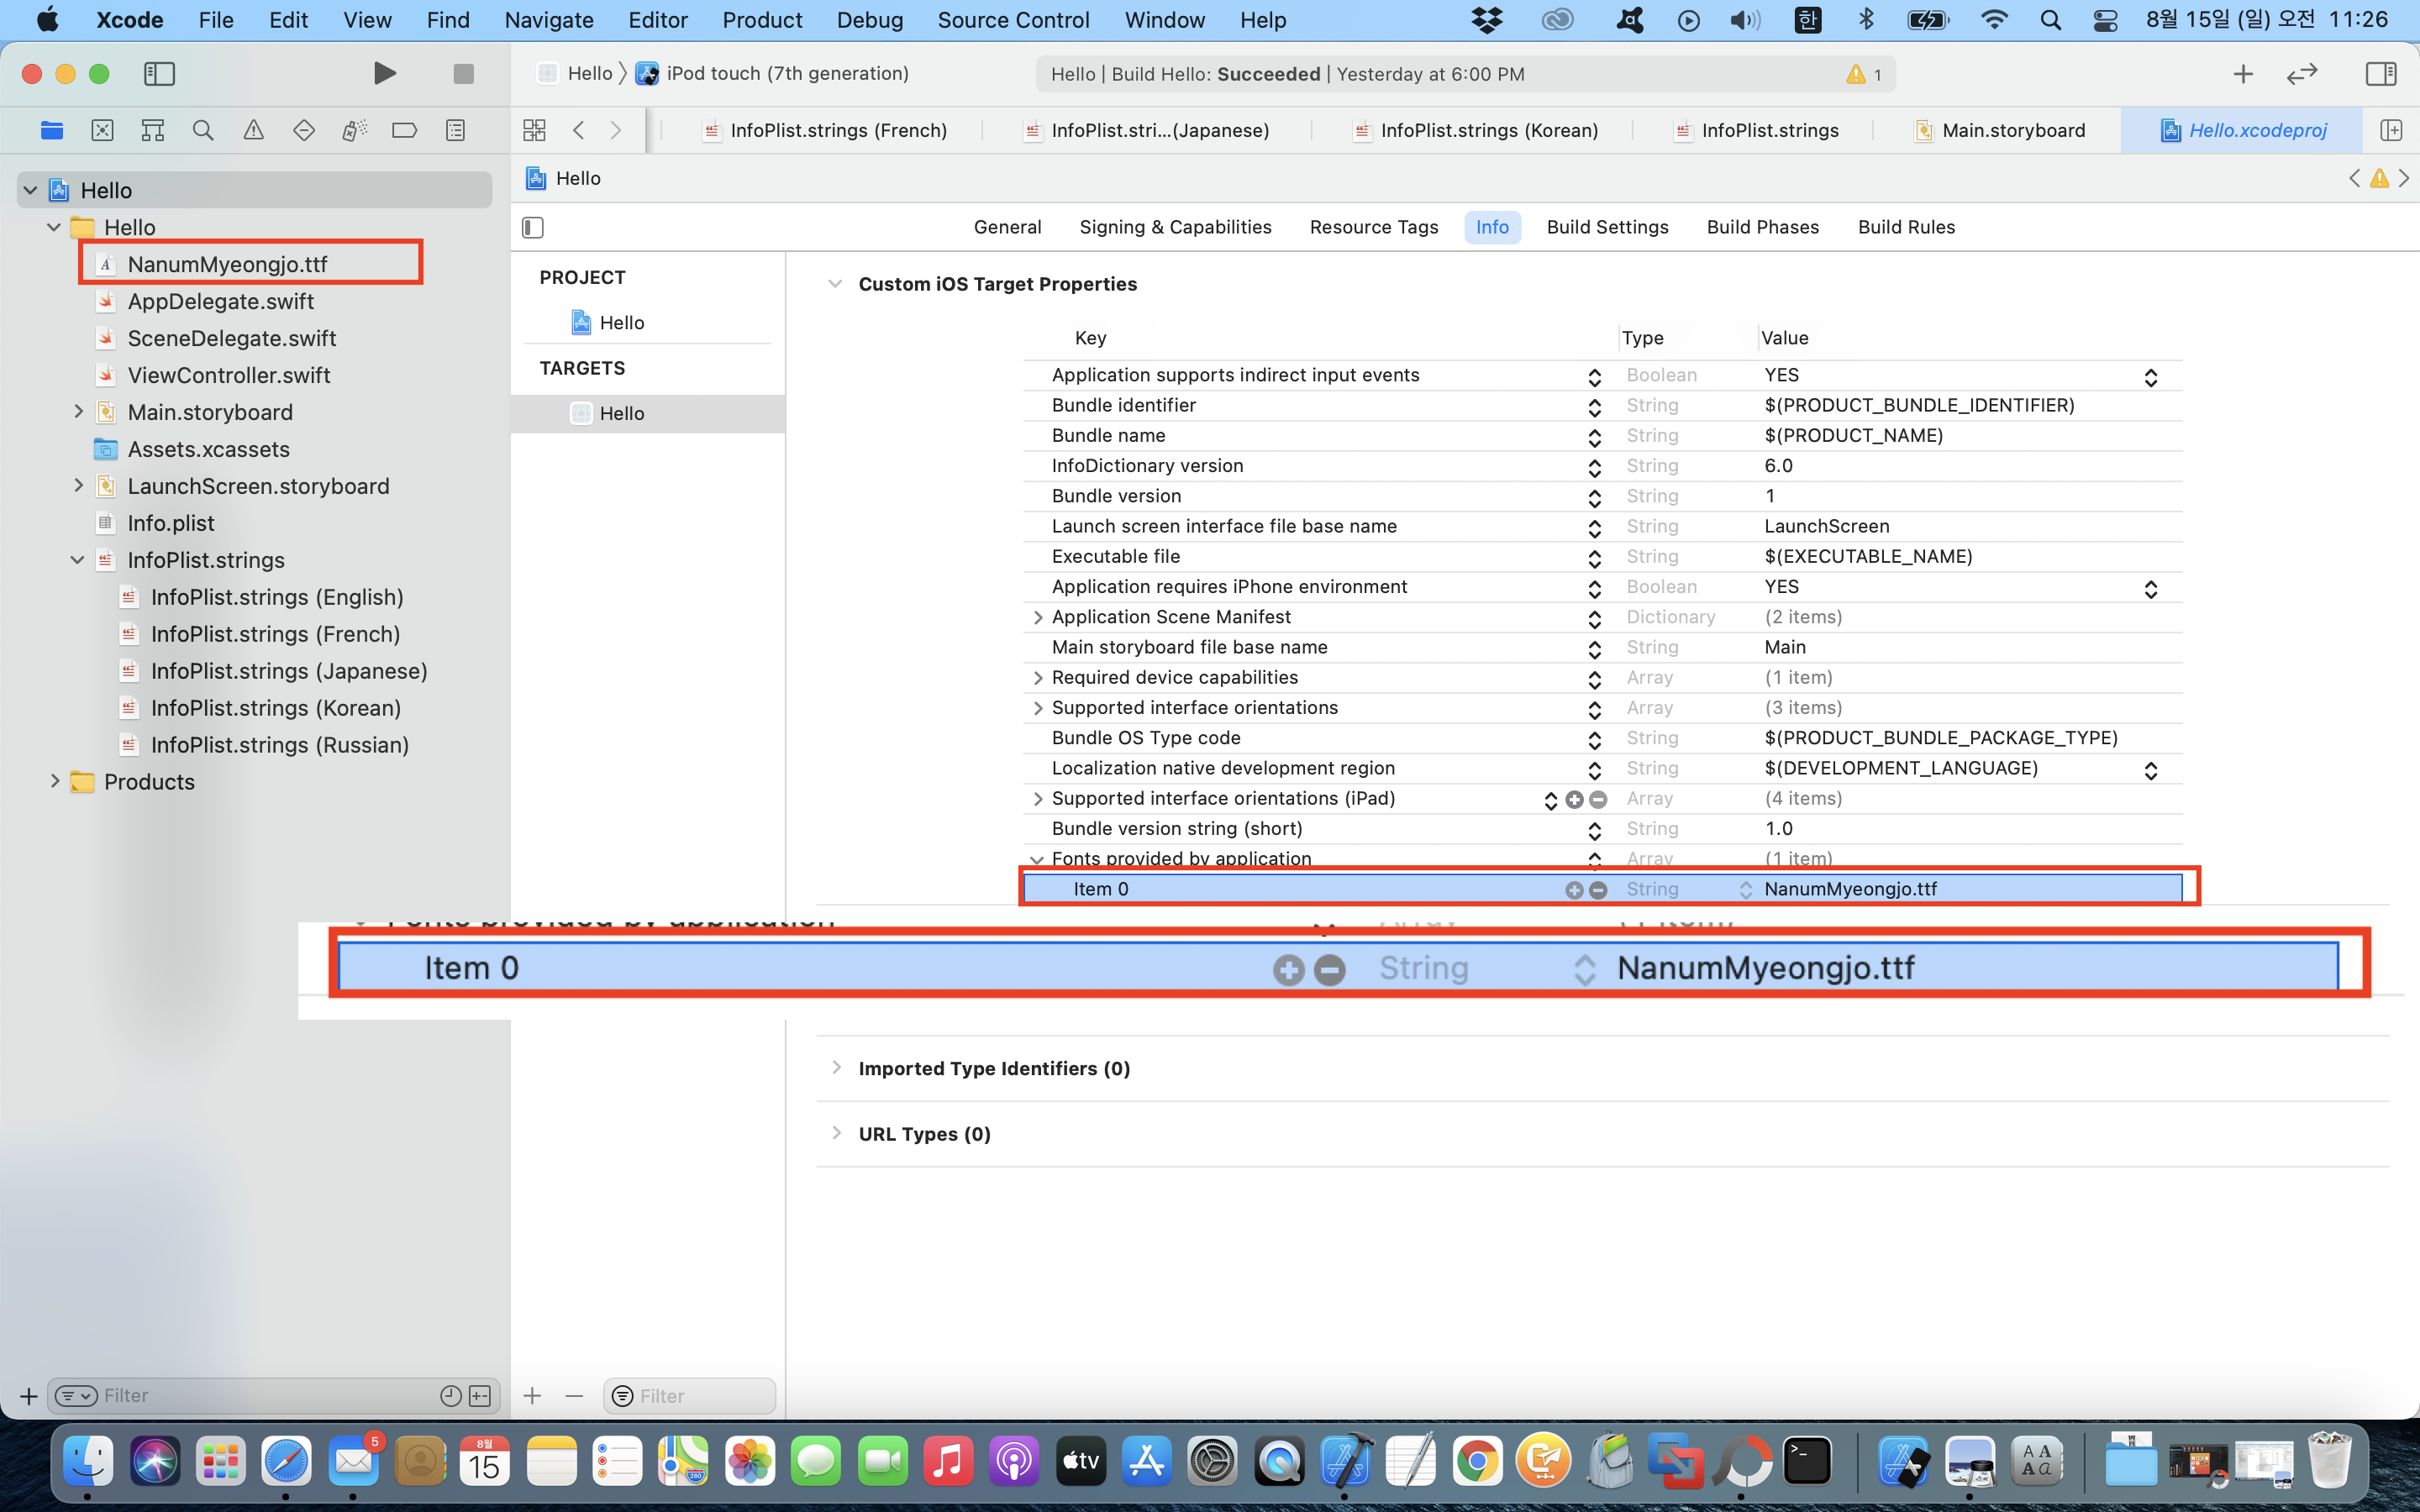The height and width of the screenshot is (1512, 2420).
Task: Open the Find navigator via the magnifier icon
Action: click(203, 130)
